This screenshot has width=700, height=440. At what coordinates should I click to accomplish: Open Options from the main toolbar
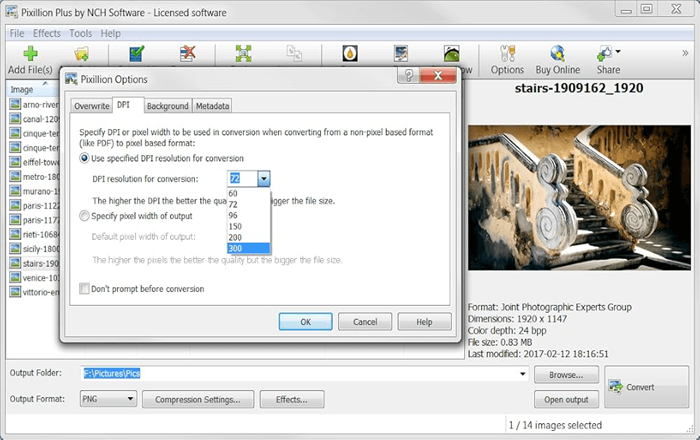pos(507,60)
